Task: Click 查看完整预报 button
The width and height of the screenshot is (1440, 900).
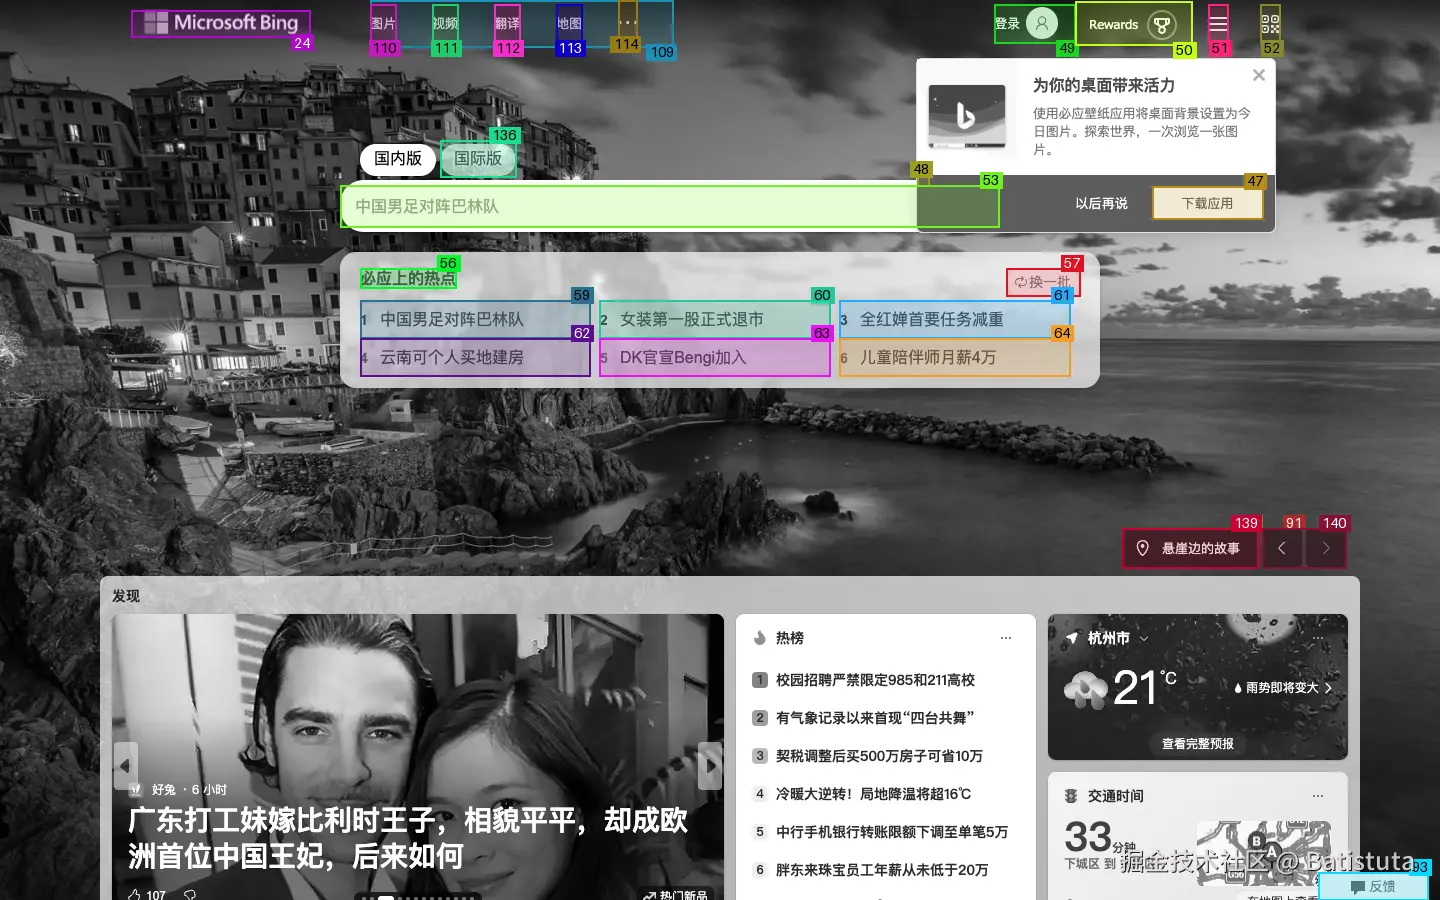Action: [1198, 744]
